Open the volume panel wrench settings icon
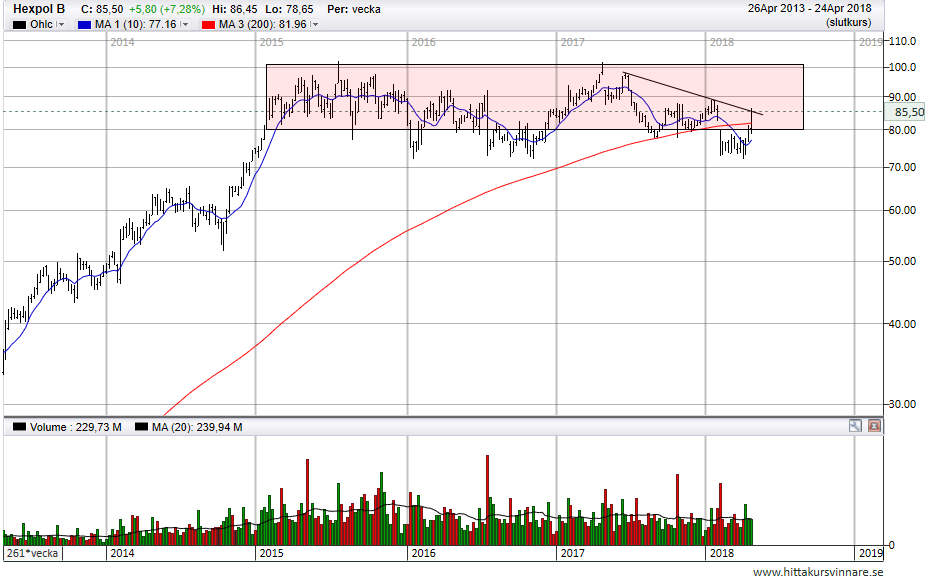 pos(855,426)
